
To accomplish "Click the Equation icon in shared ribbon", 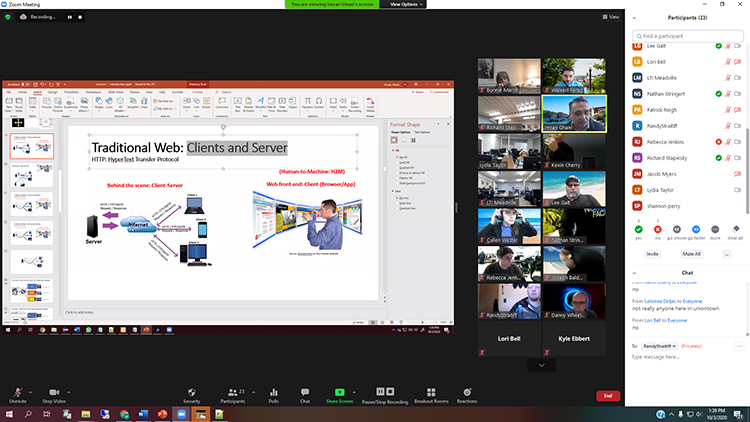I will click(308, 104).
